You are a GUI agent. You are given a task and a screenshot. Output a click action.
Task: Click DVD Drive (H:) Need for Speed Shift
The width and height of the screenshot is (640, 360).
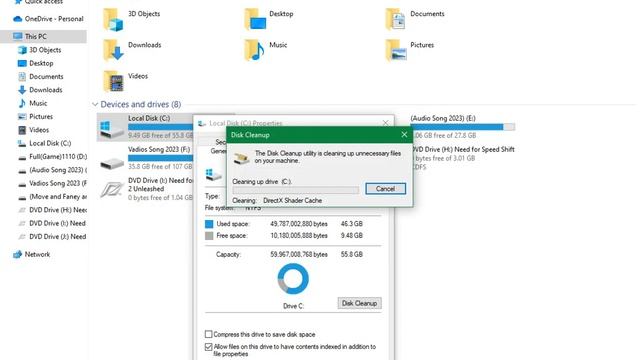(x=464, y=158)
